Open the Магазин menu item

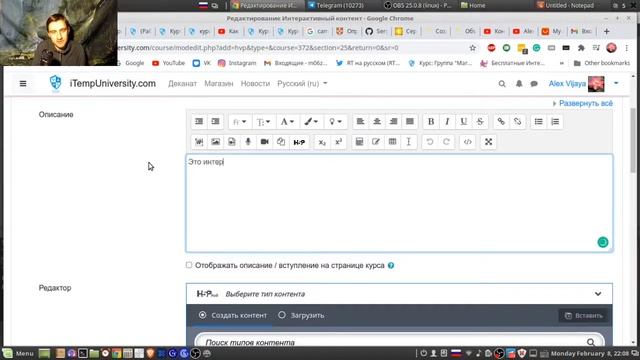(219, 84)
